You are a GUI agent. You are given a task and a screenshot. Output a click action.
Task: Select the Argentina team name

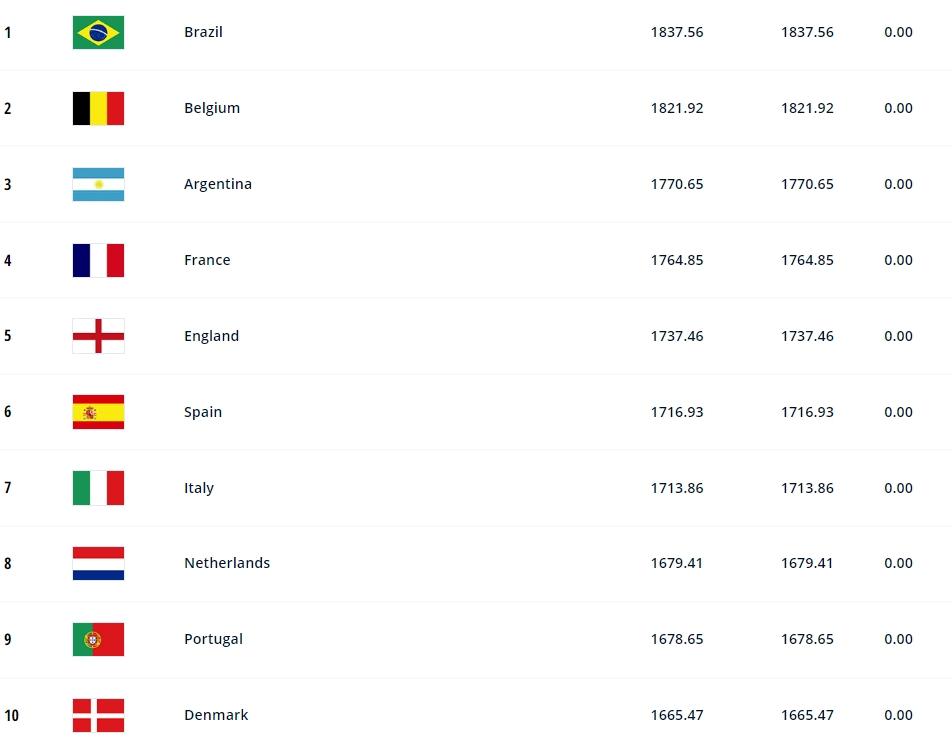[218, 184]
